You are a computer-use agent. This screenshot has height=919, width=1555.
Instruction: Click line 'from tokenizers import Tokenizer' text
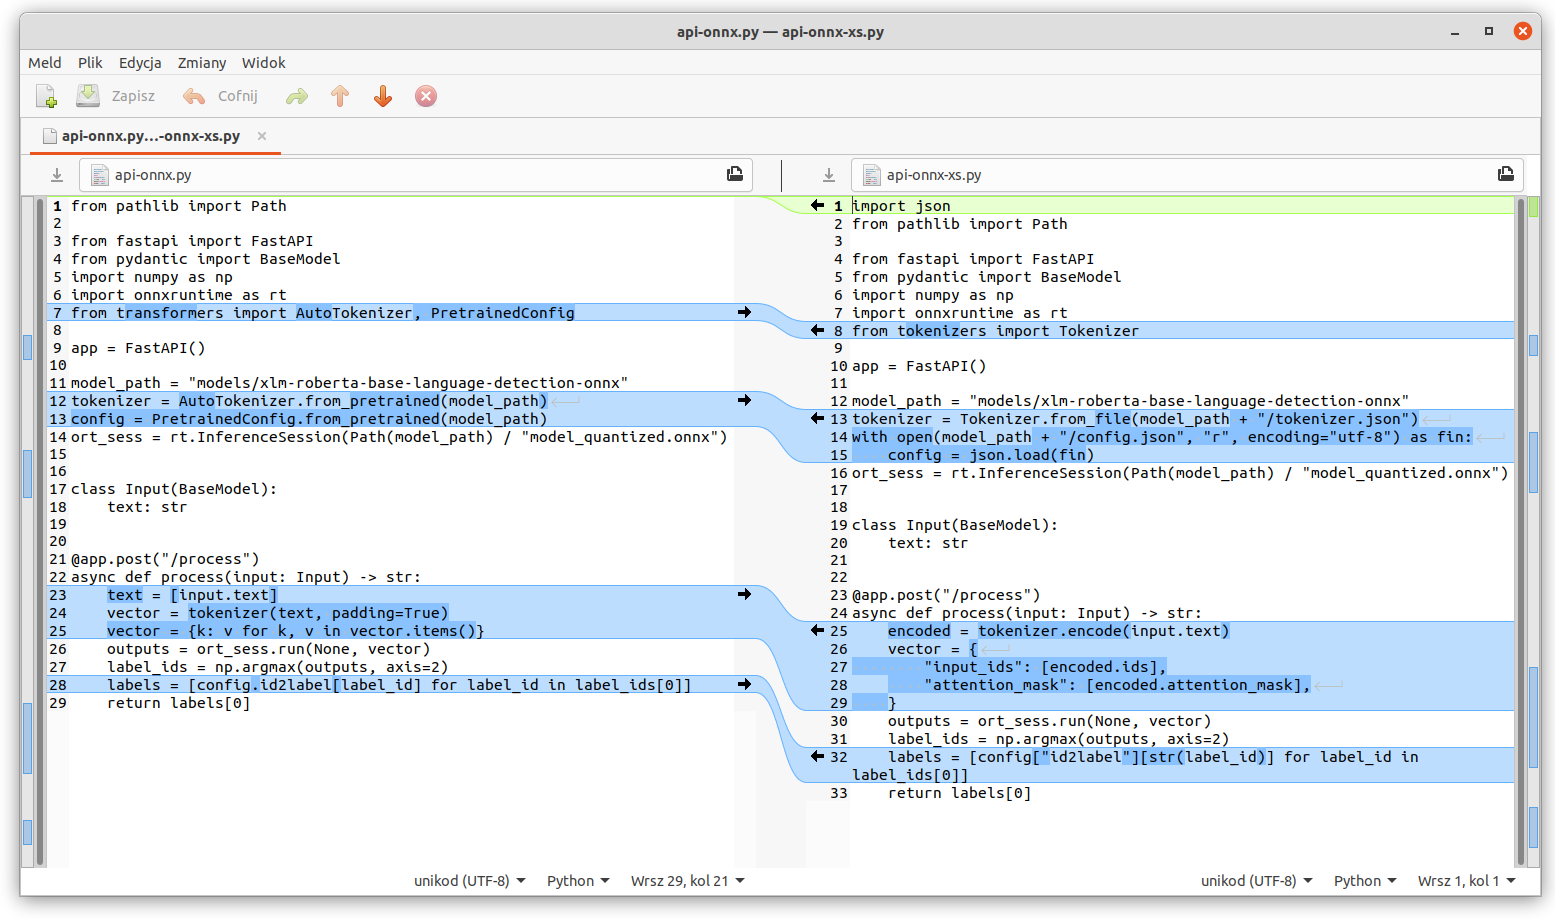point(995,331)
